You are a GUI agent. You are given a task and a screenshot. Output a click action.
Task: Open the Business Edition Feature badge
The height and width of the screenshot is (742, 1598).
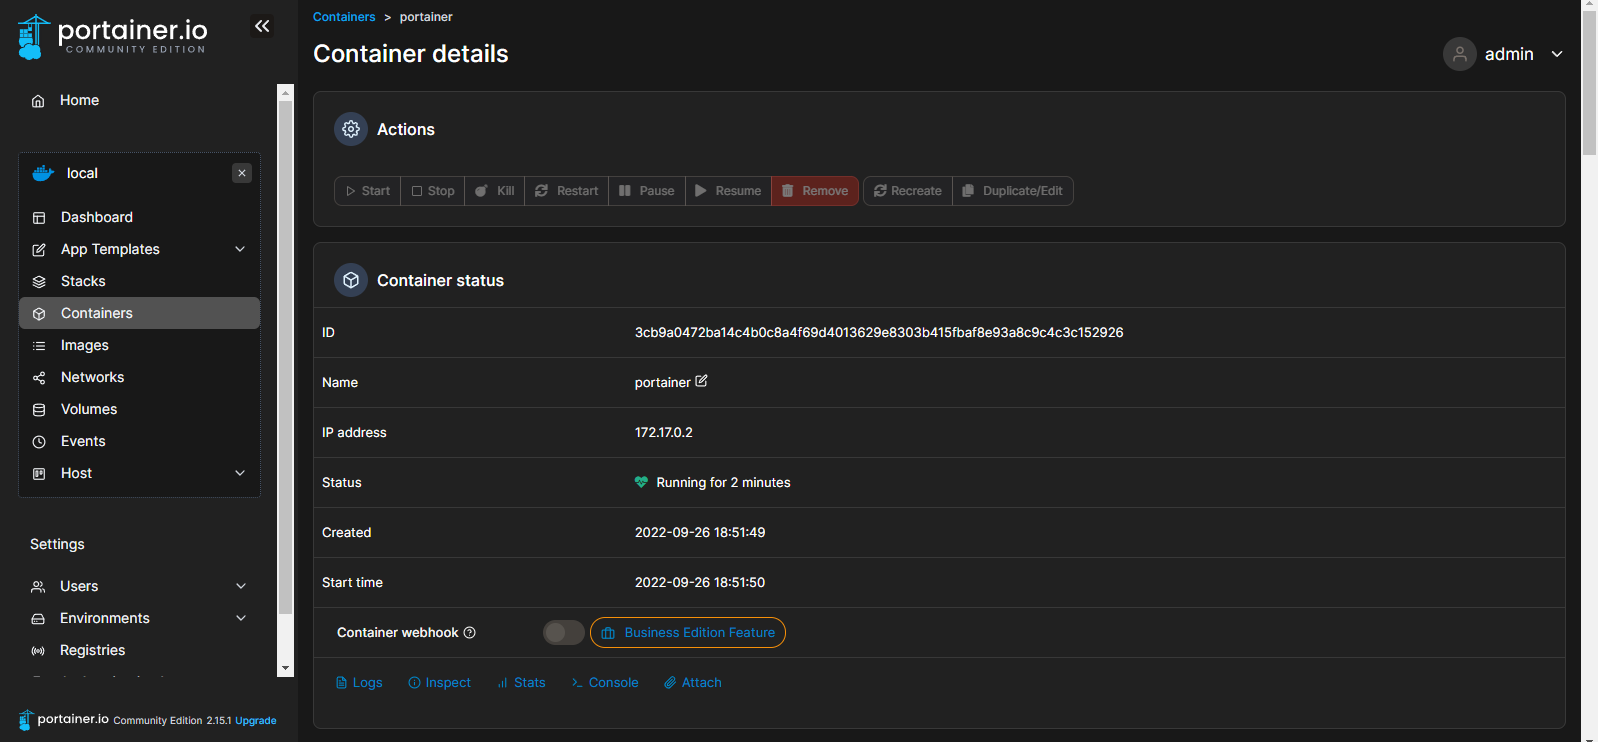688,632
